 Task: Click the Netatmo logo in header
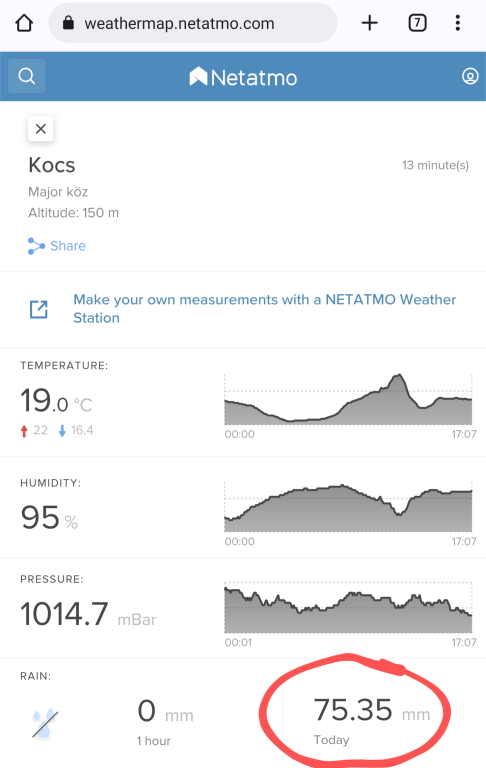coord(243,77)
